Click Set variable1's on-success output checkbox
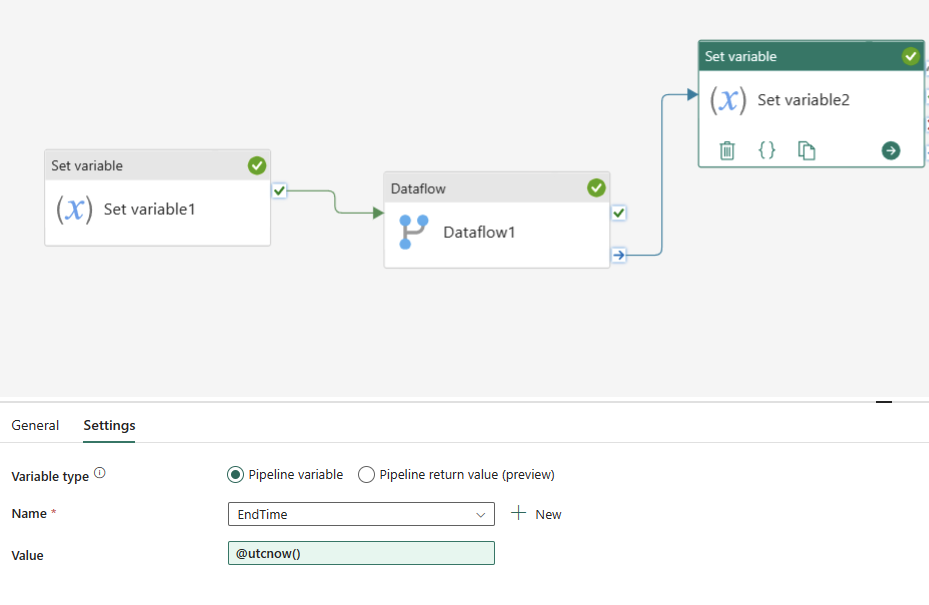Image resolution: width=929 pixels, height=605 pixels. (x=280, y=190)
